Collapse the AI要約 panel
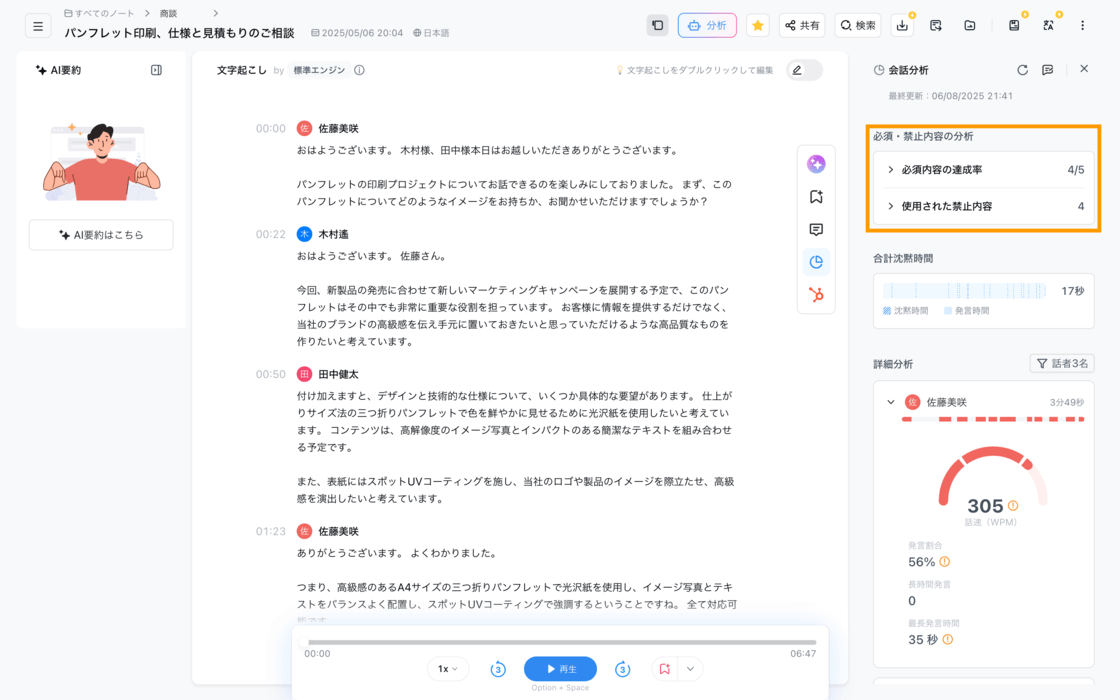Screen dimensions: 1120x700 tap(156, 70)
